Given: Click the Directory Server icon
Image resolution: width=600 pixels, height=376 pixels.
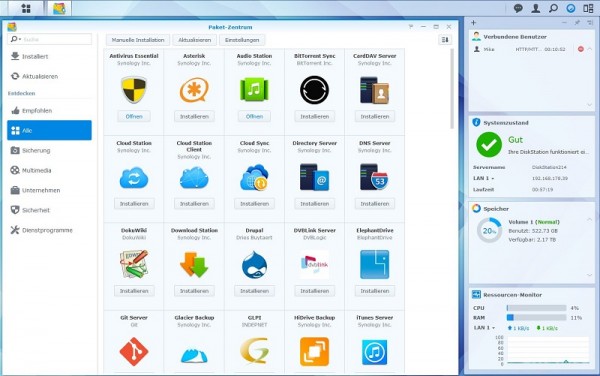Looking at the screenshot, I should (315, 177).
